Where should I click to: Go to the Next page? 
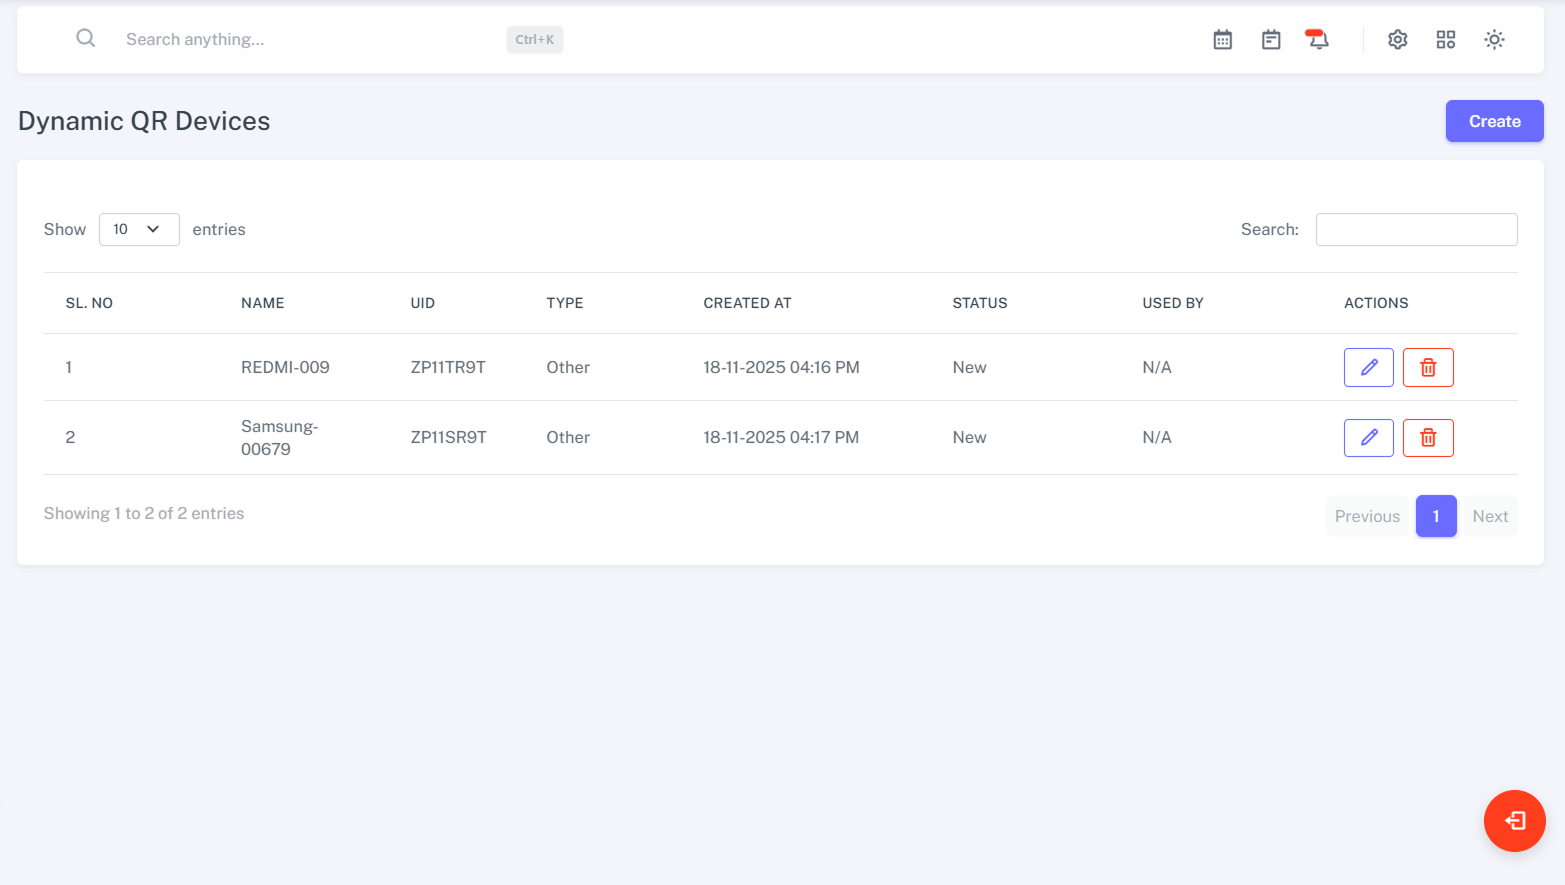[x=1489, y=516]
